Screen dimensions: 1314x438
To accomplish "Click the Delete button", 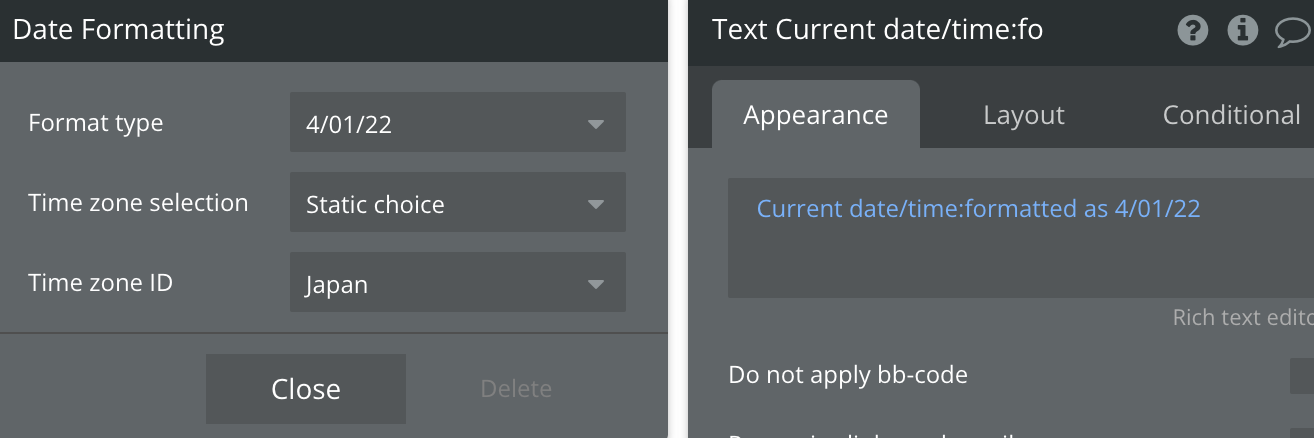I will 516,389.
